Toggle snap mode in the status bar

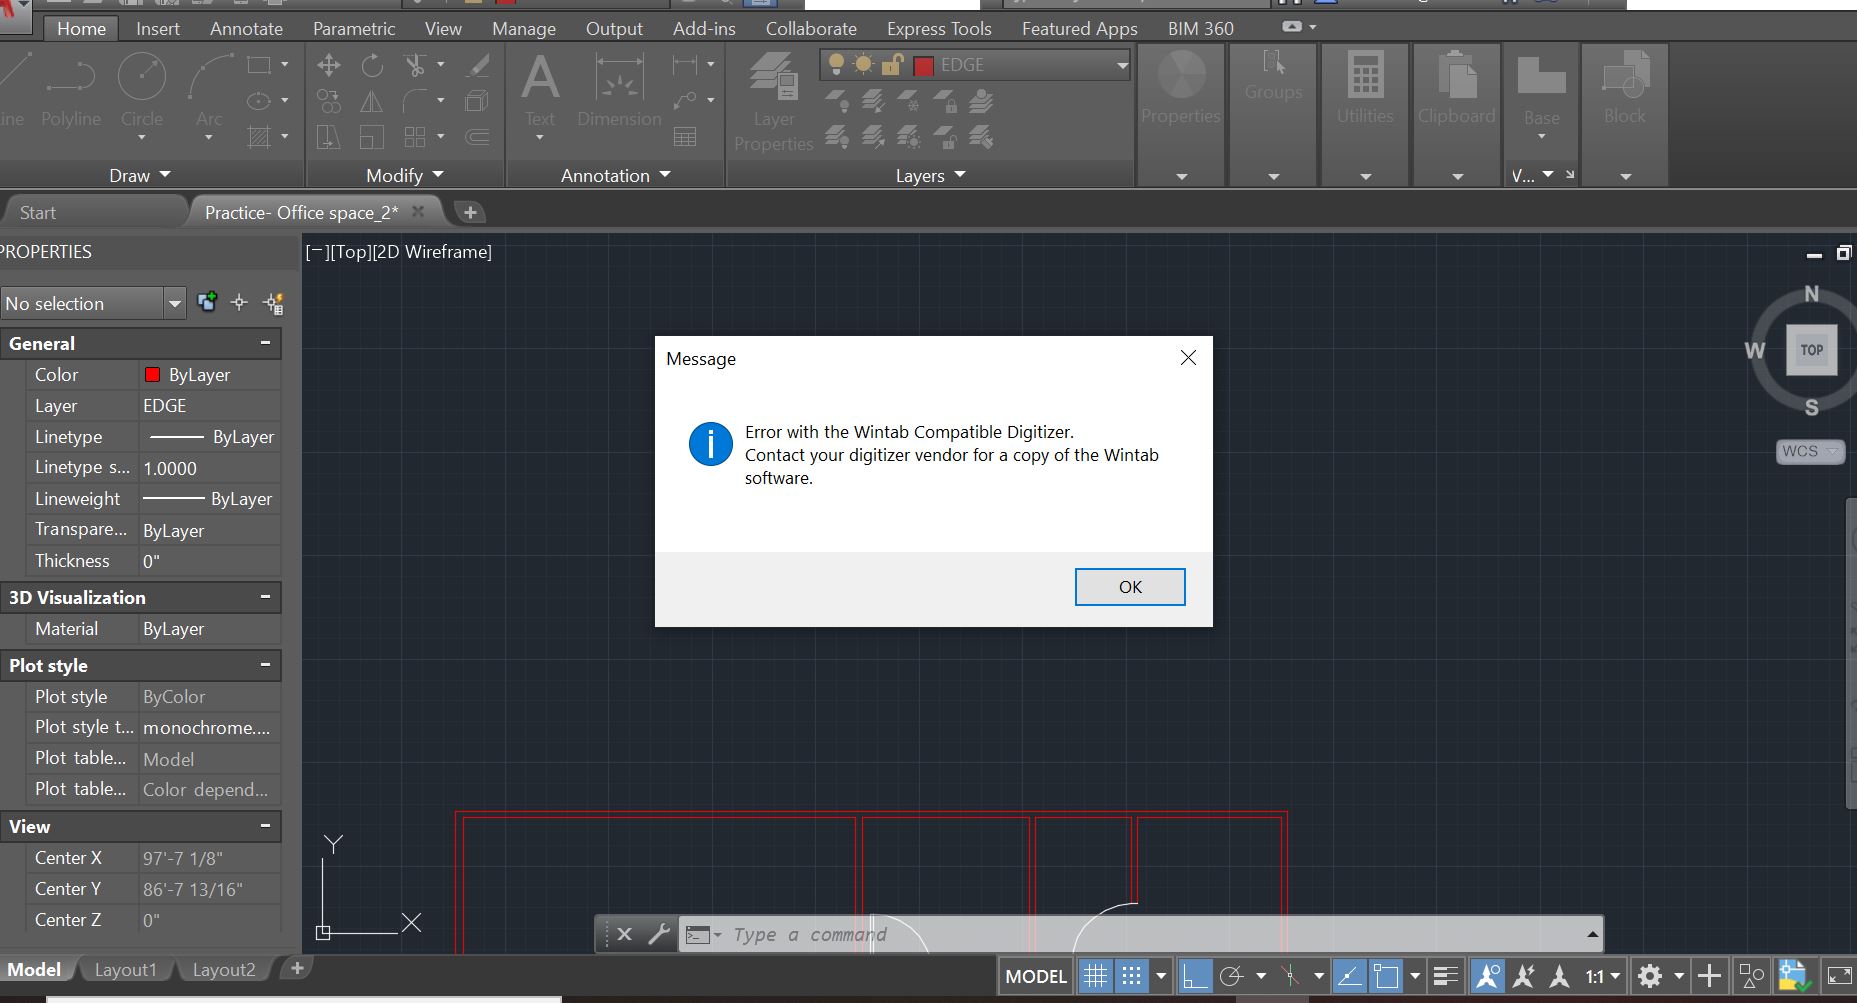coord(1132,975)
